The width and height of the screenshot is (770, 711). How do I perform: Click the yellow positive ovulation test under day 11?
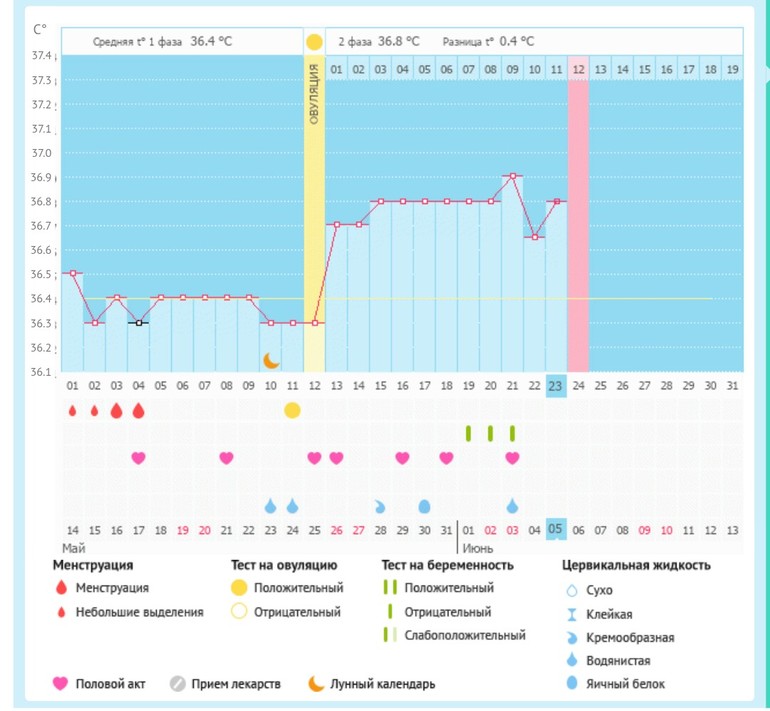tap(292, 410)
